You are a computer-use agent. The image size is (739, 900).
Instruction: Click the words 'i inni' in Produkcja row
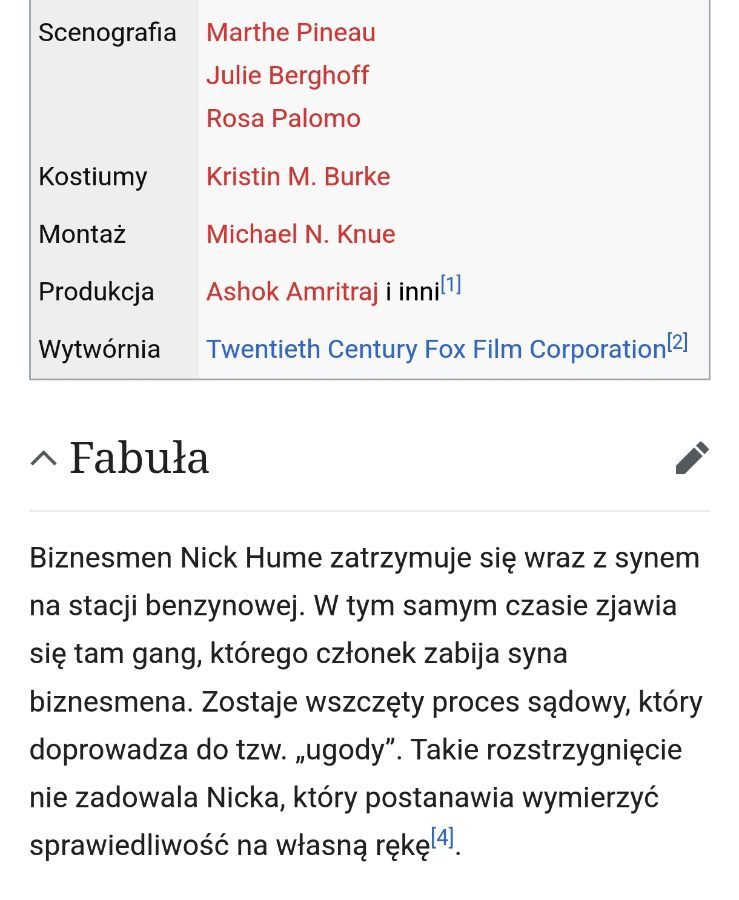413,292
